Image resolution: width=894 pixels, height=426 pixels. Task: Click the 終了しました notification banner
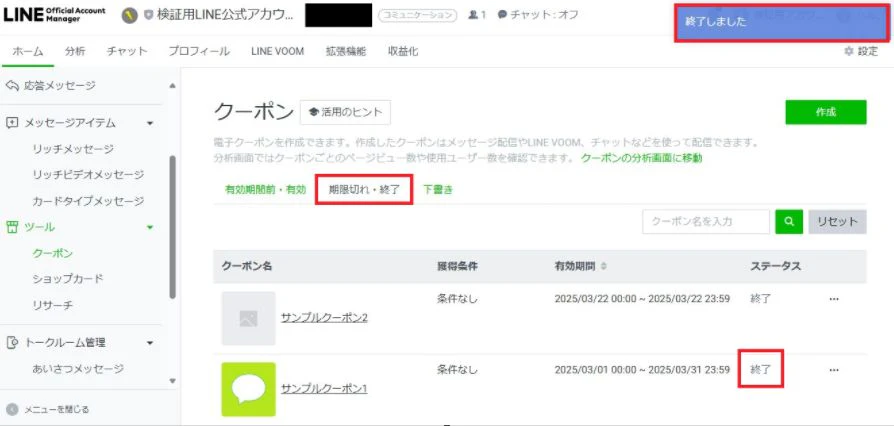click(782, 23)
